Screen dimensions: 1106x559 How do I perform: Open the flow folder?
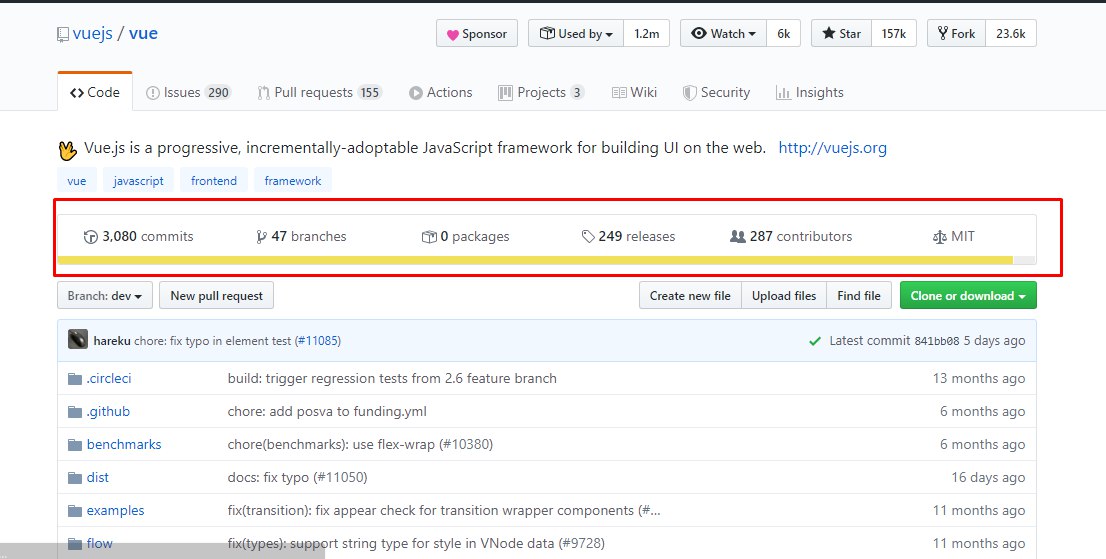(x=99, y=543)
